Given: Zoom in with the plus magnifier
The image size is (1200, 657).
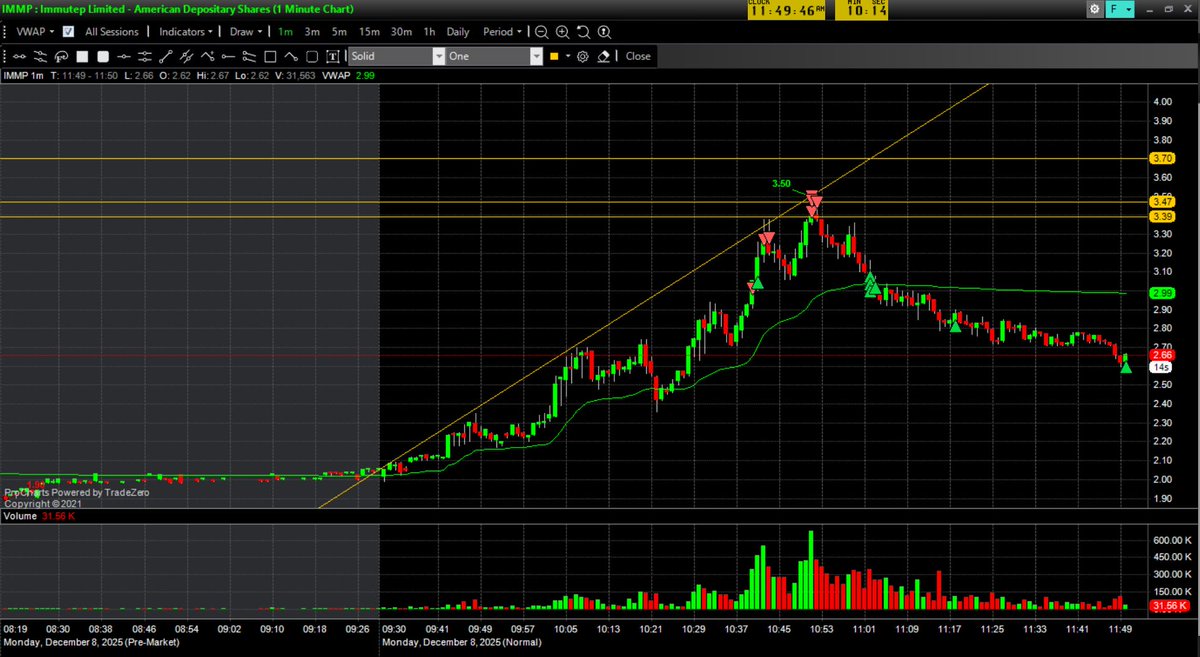Looking at the screenshot, I should click(x=562, y=31).
